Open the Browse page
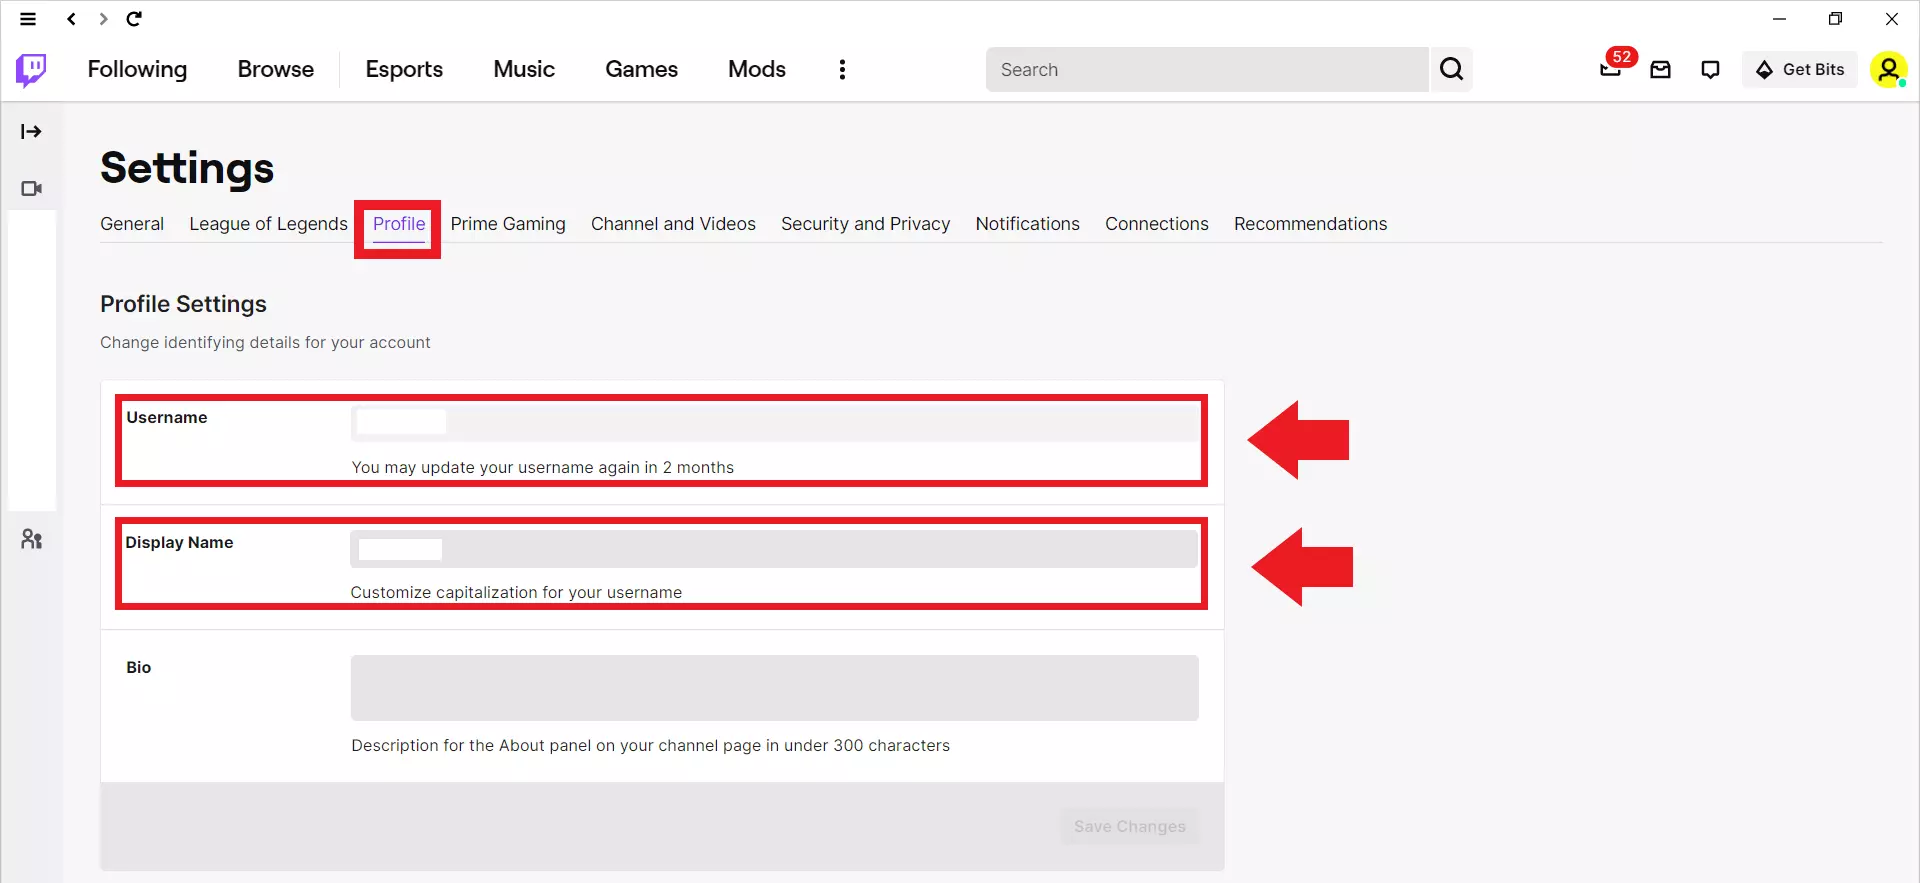Screen dimensions: 1920x883 tap(276, 69)
